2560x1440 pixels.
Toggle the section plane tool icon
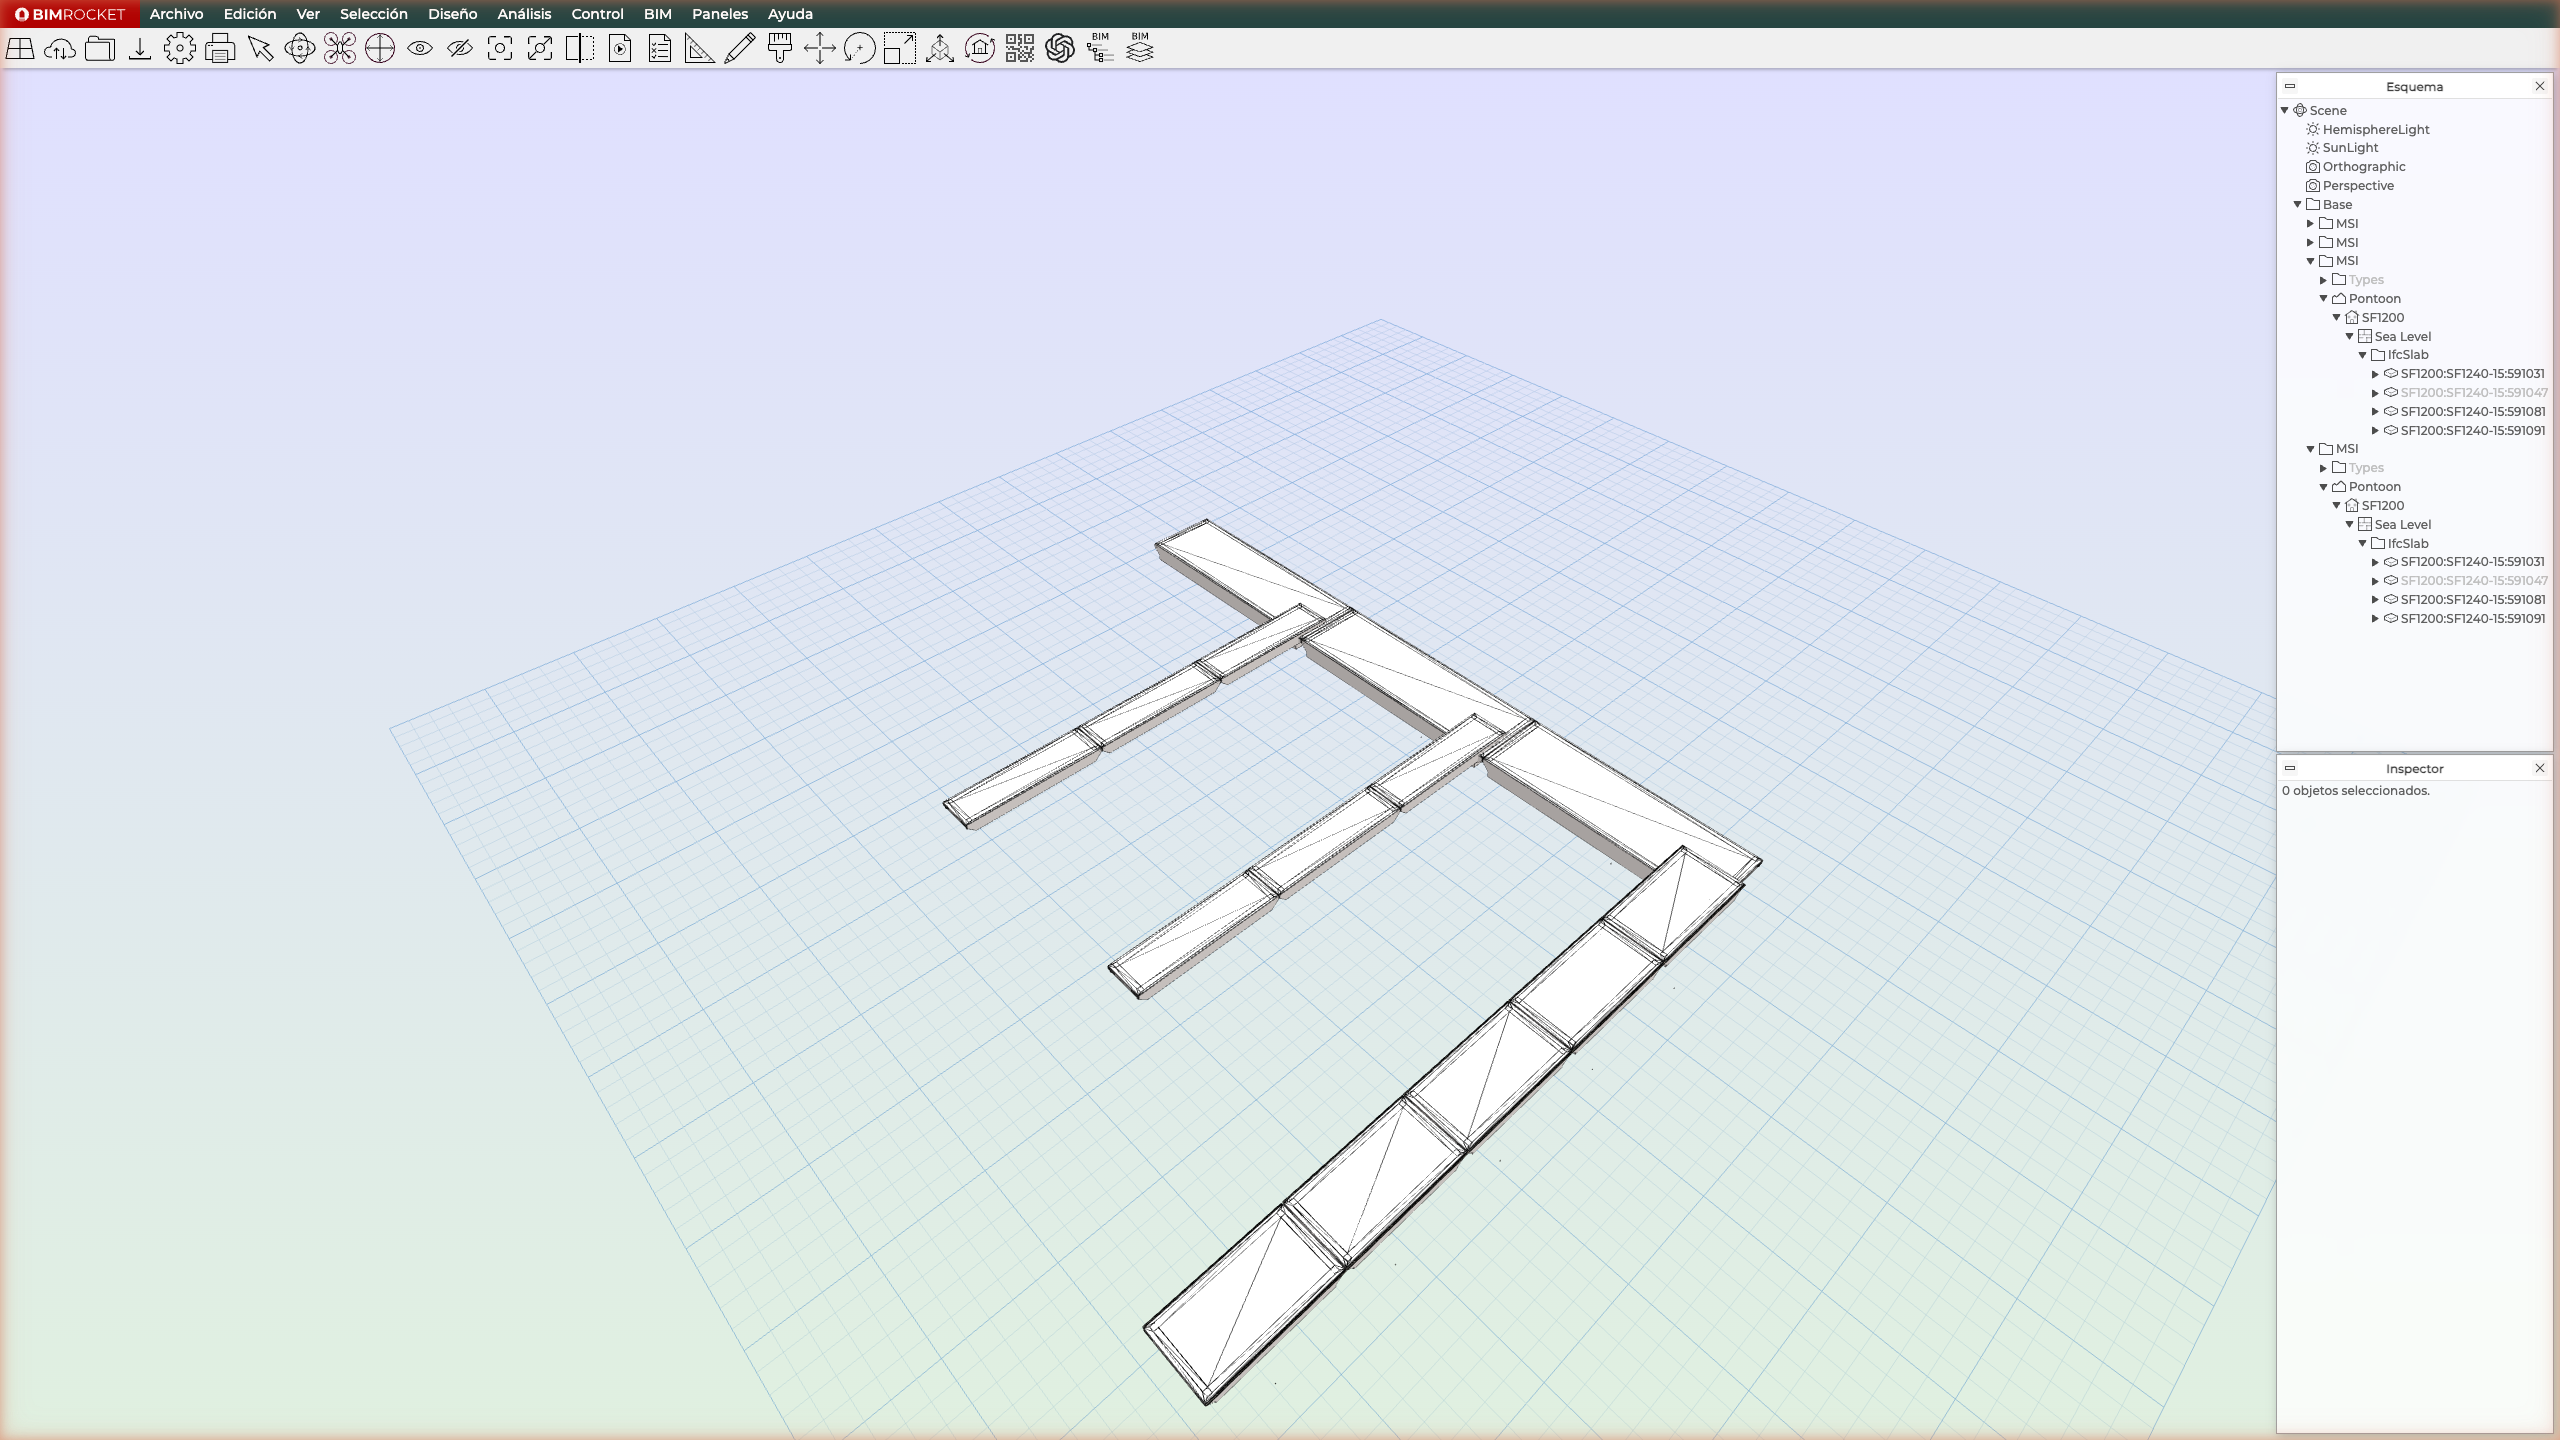(580, 48)
